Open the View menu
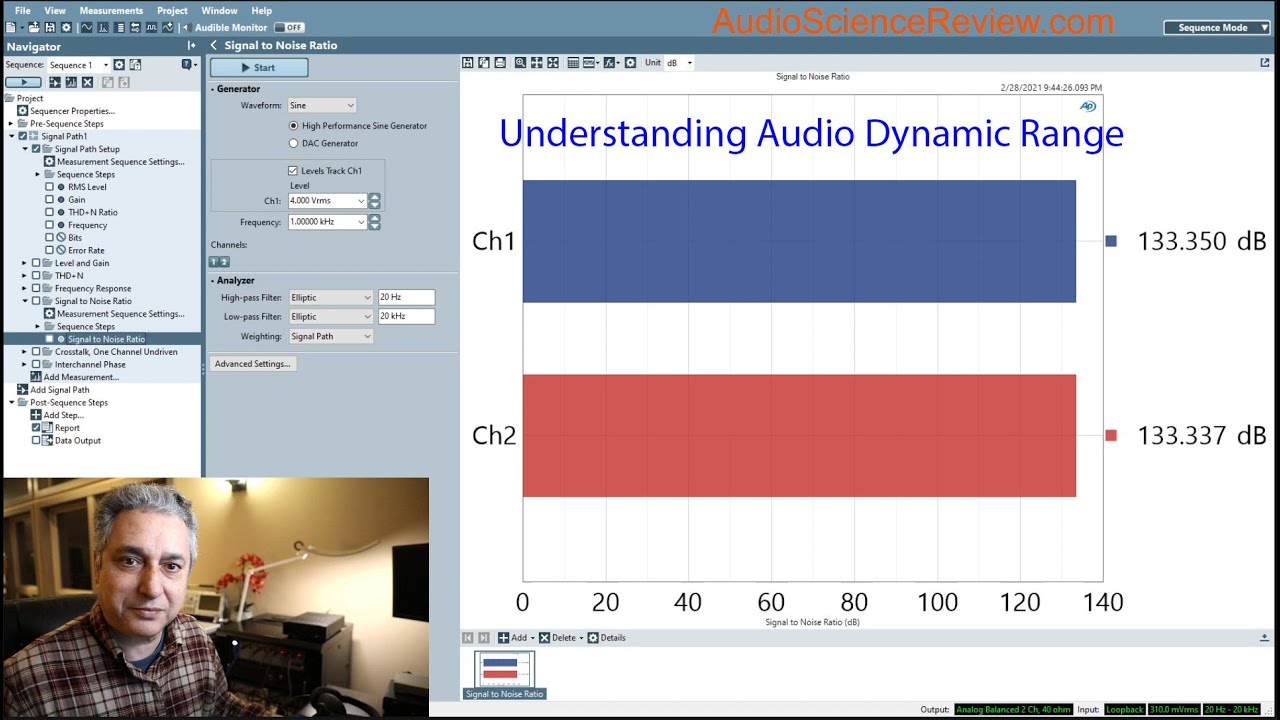The width and height of the screenshot is (1280, 720). point(55,11)
